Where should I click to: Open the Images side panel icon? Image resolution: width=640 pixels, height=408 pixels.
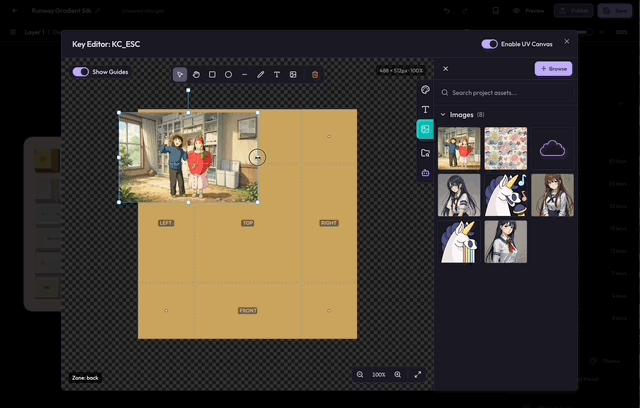click(x=425, y=129)
